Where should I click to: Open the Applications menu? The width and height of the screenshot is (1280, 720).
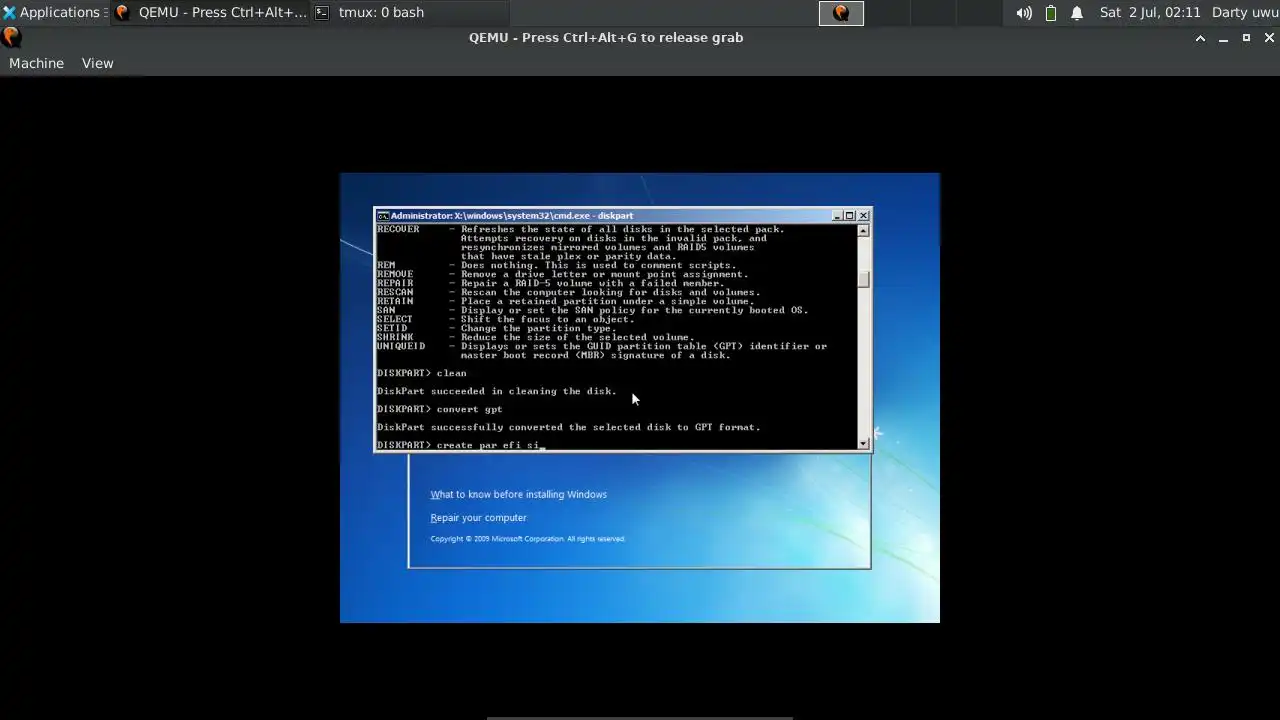[x=54, y=13]
